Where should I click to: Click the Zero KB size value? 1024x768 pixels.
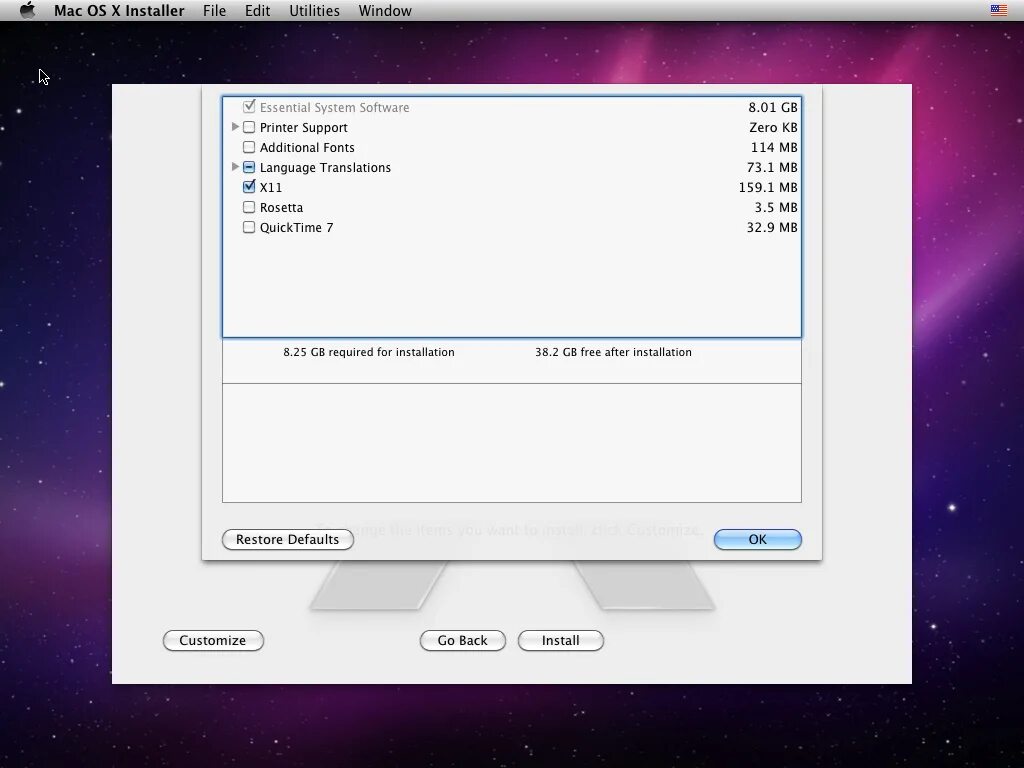click(773, 127)
